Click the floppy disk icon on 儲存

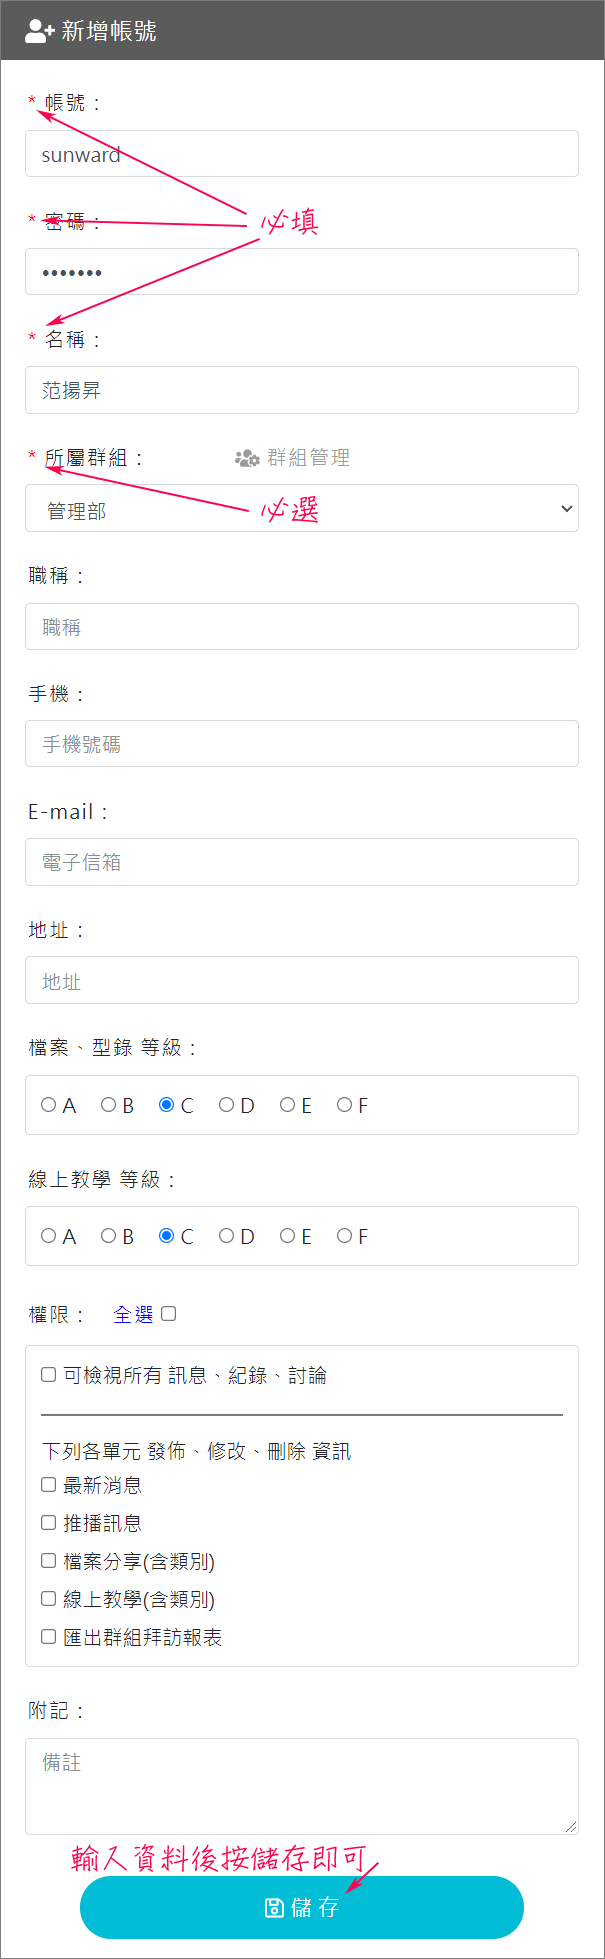click(x=274, y=1907)
